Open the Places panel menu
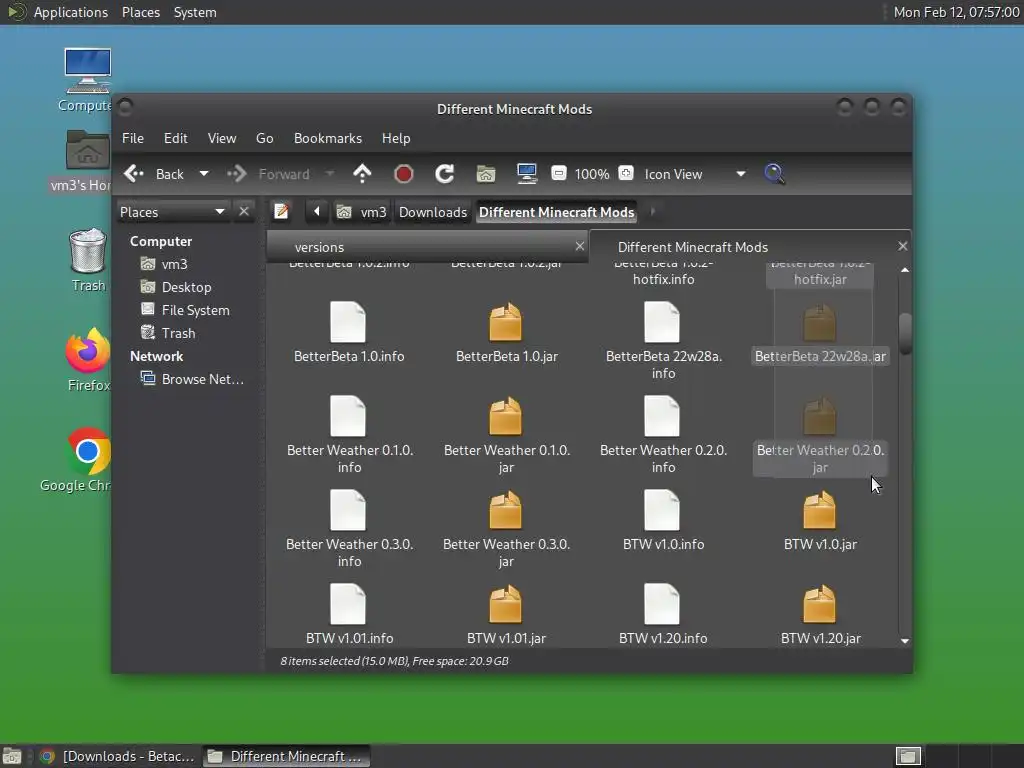 (140, 12)
